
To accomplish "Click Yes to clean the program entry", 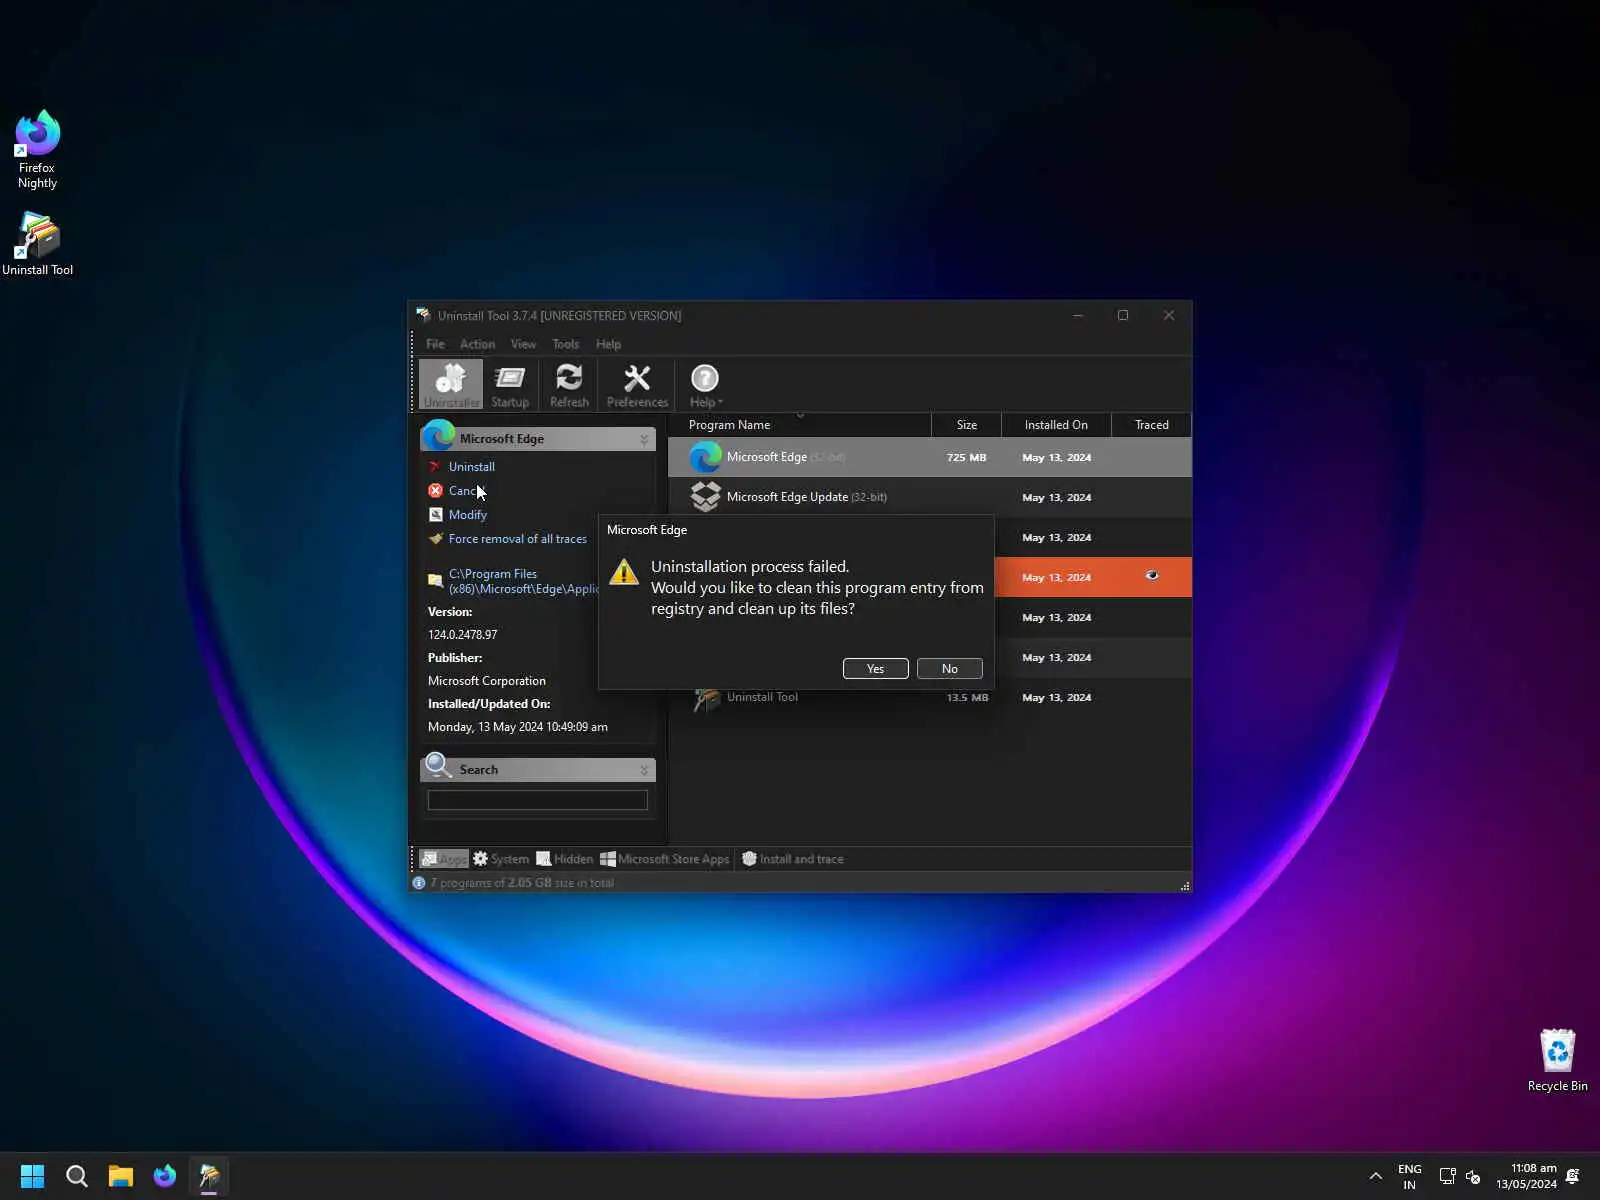I will tap(875, 669).
